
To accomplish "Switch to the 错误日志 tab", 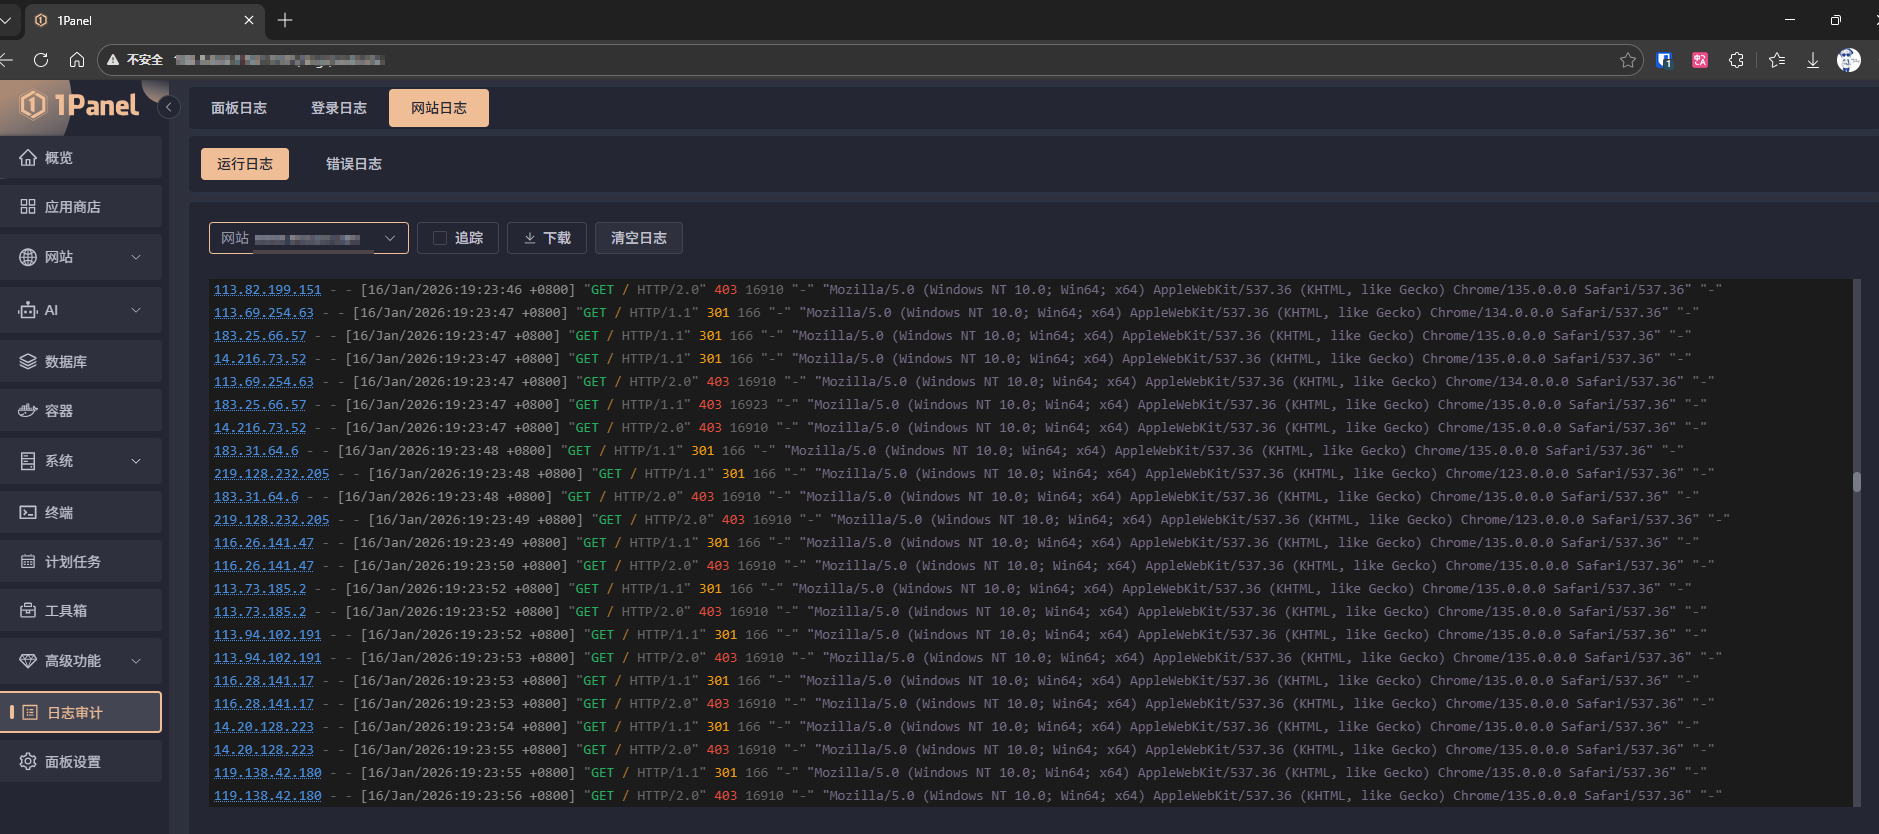I will (x=354, y=164).
